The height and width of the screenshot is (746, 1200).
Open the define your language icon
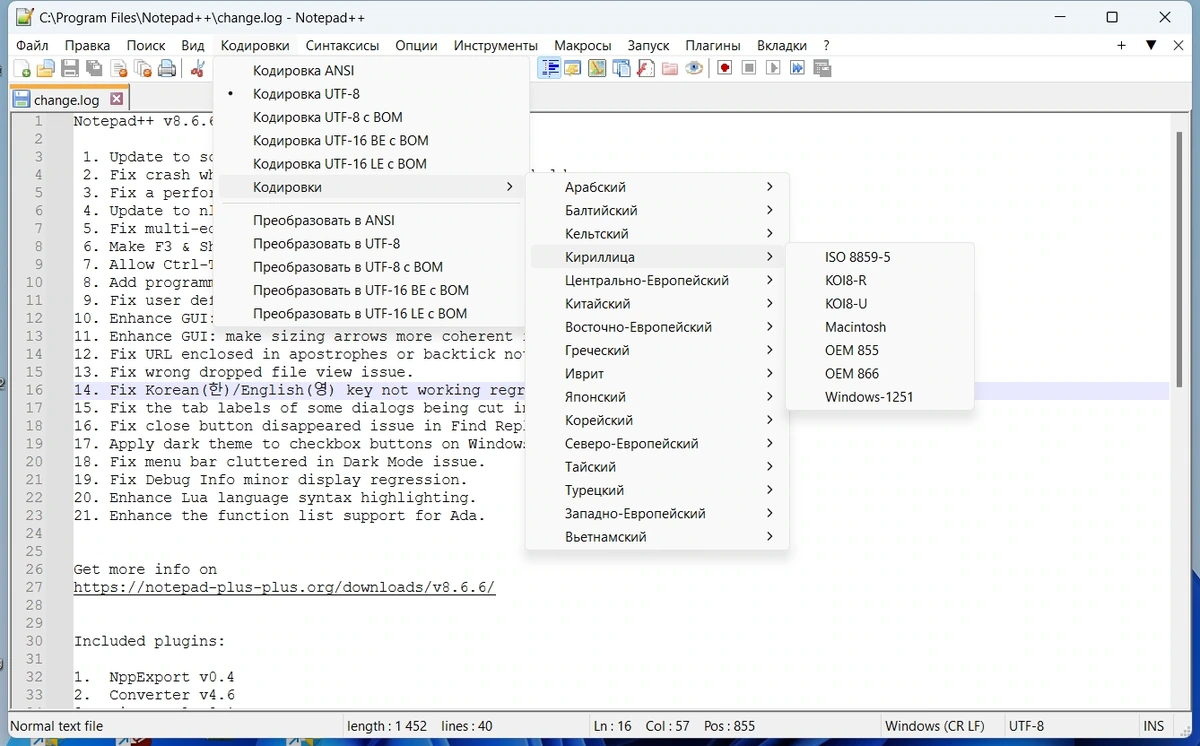tap(573, 69)
